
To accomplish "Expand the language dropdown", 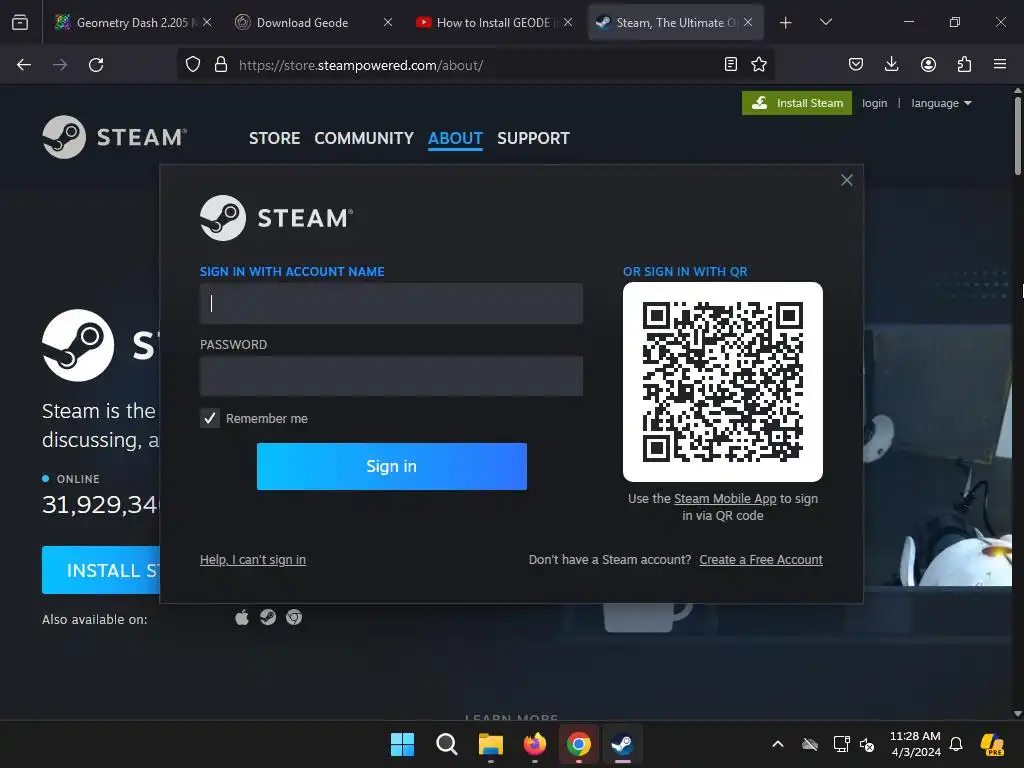I will pos(941,103).
